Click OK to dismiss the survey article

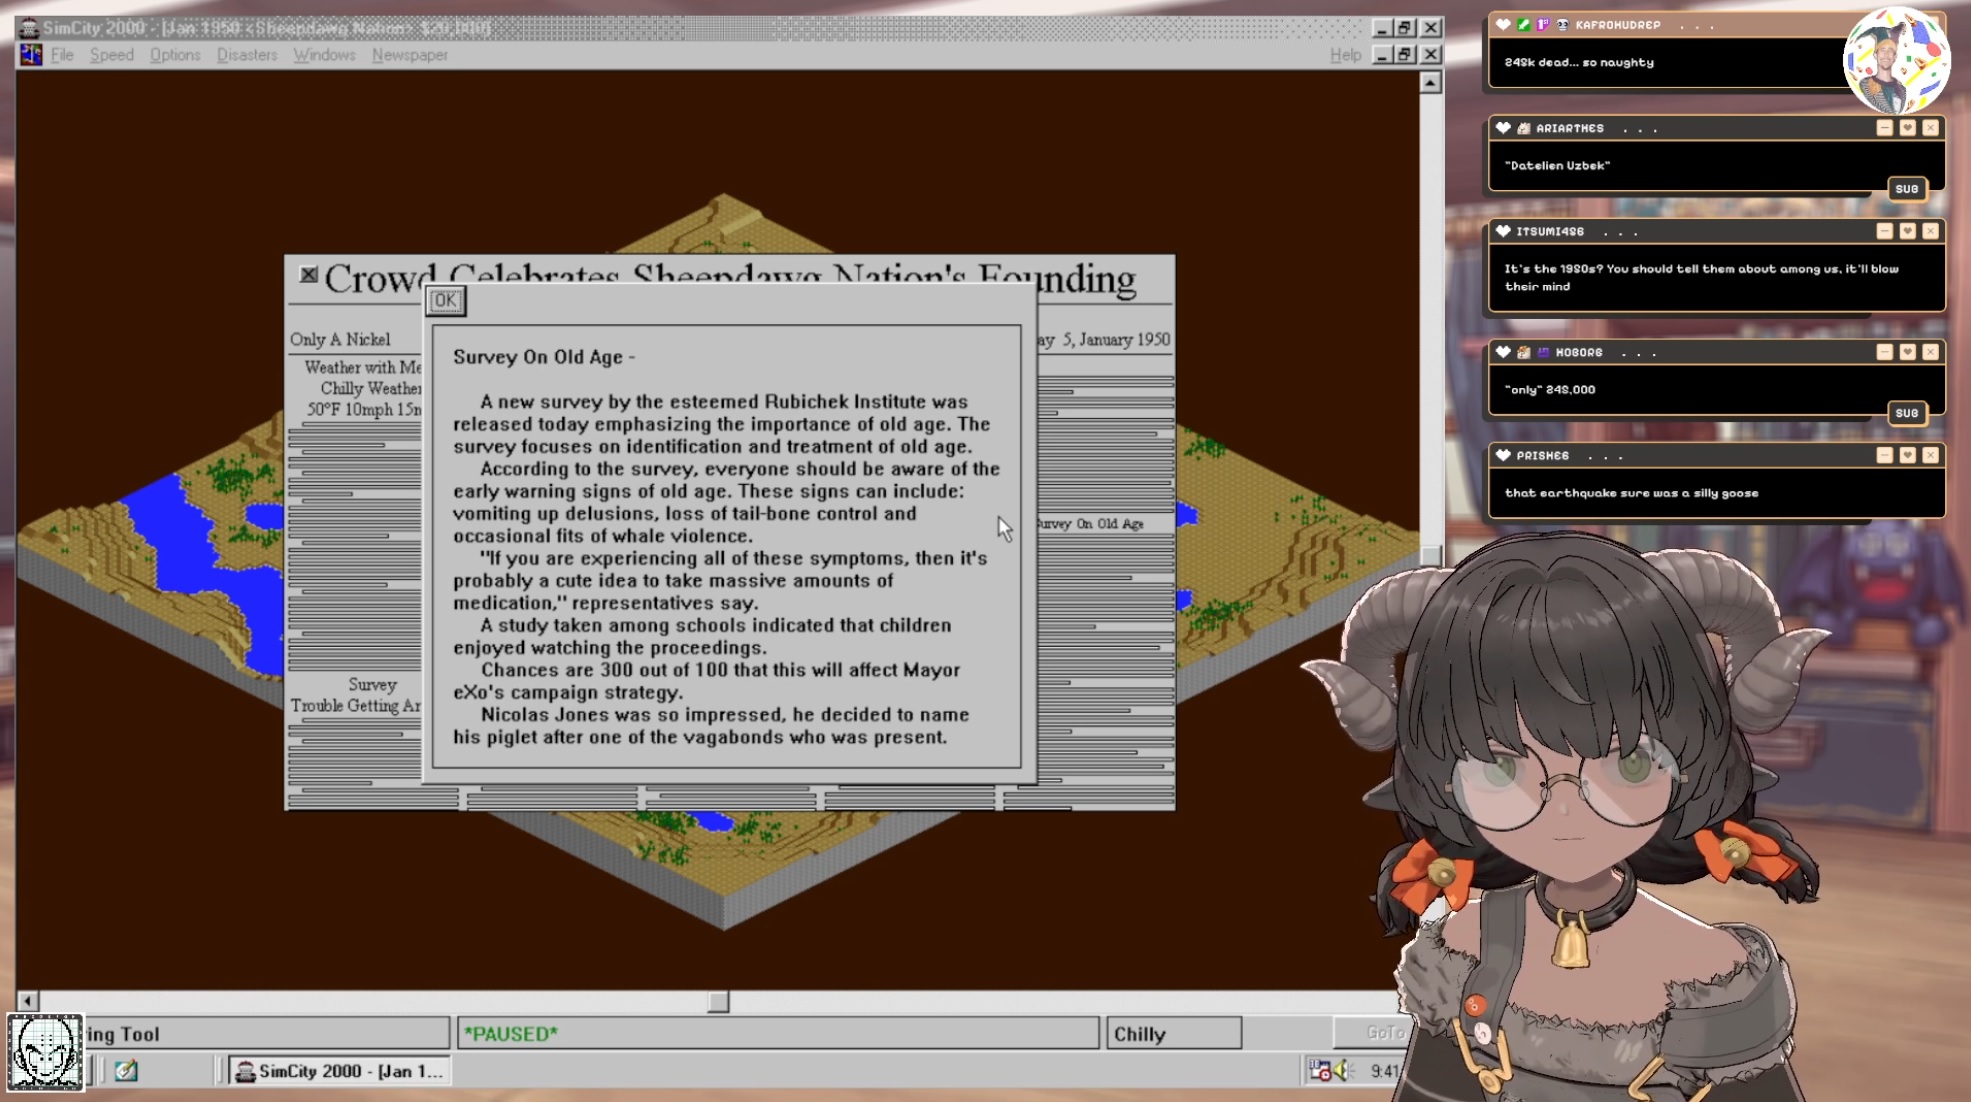pos(445,300)
